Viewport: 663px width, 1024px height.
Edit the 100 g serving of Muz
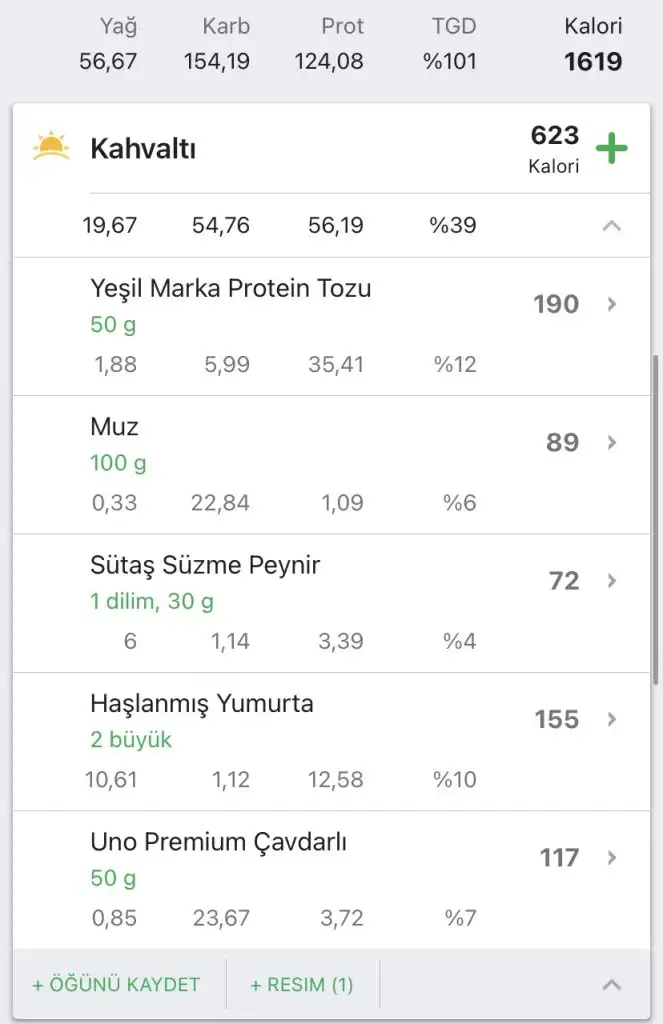(118, 463)
